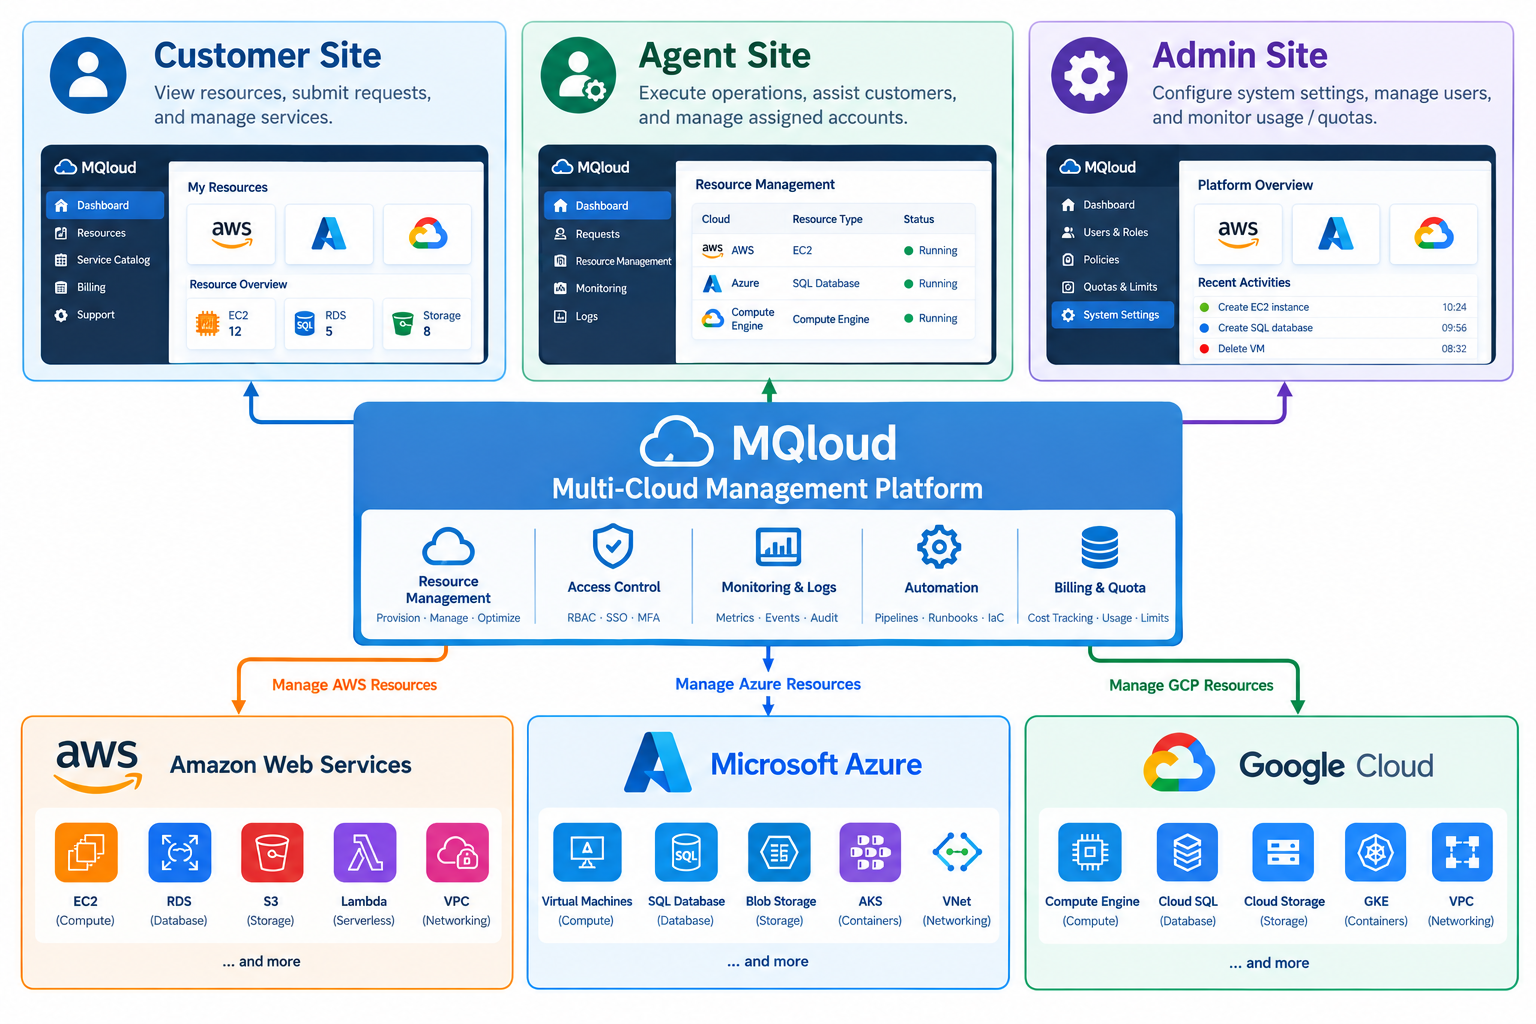1536x1024 pixels.
Task: Click the GKE containers icon
Action: [1376, 853]
